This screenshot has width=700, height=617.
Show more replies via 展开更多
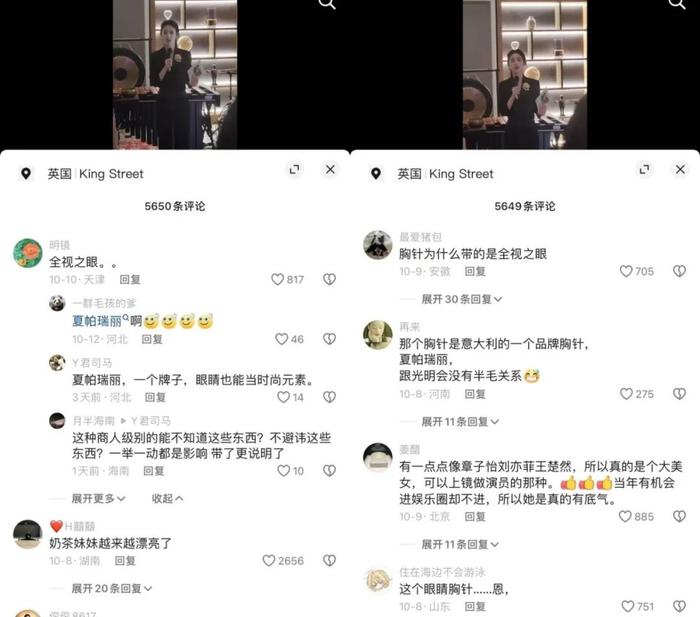point(98,498)
